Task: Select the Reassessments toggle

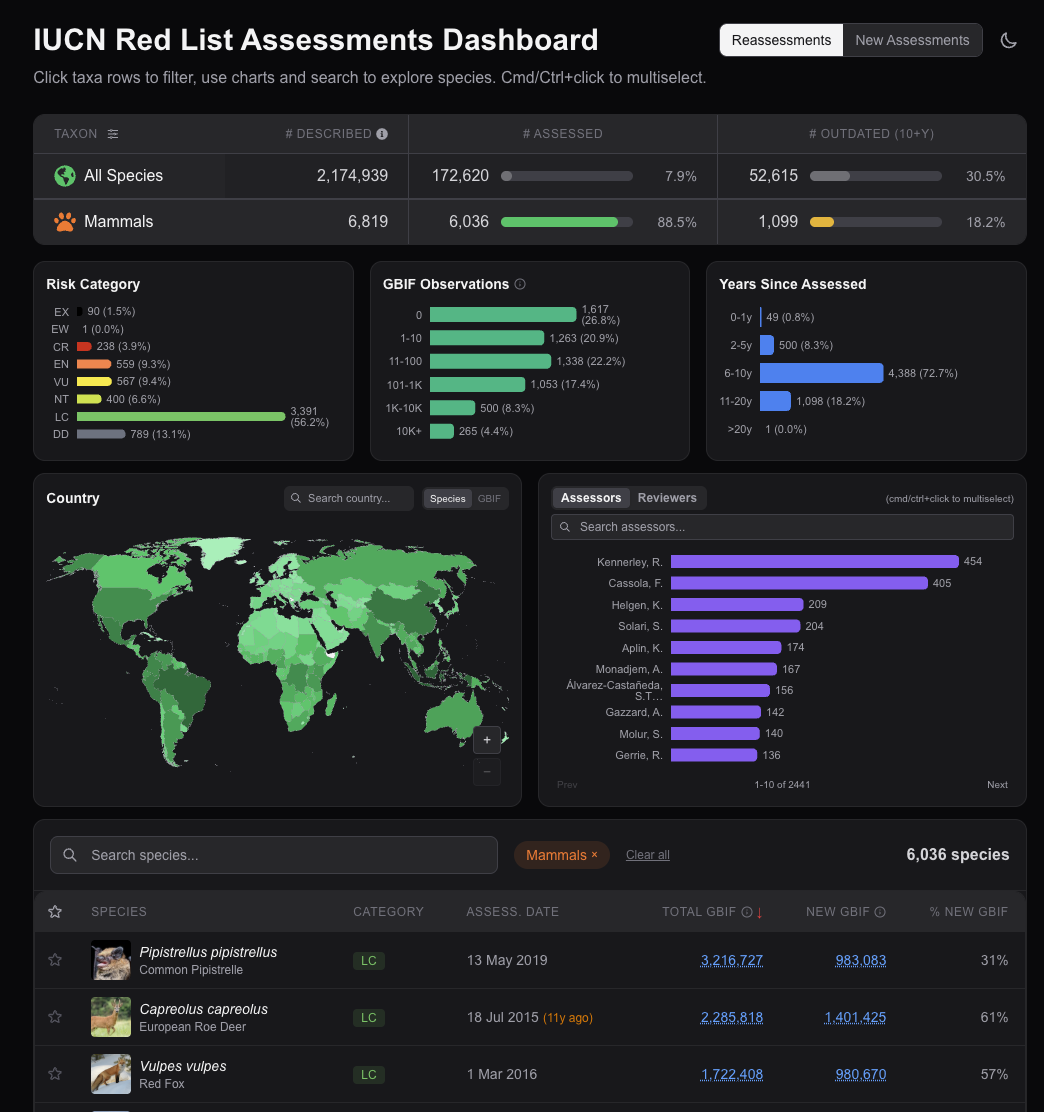Action: 781,40
